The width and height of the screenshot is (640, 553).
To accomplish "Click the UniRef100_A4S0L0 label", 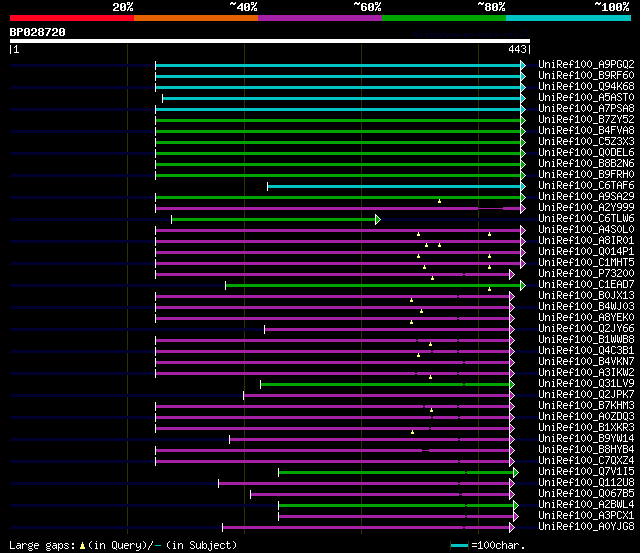I will pyautogui.click(x=586, y=230).
